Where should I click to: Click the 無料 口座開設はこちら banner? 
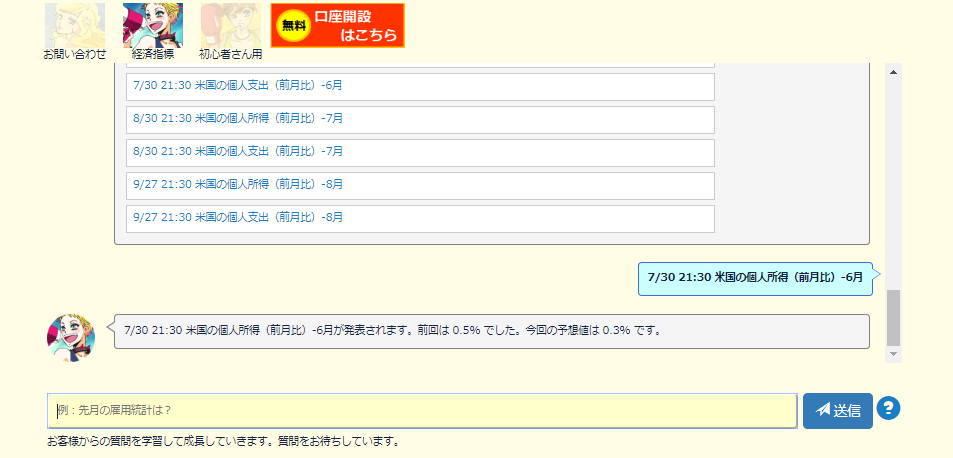pos(337,25)
